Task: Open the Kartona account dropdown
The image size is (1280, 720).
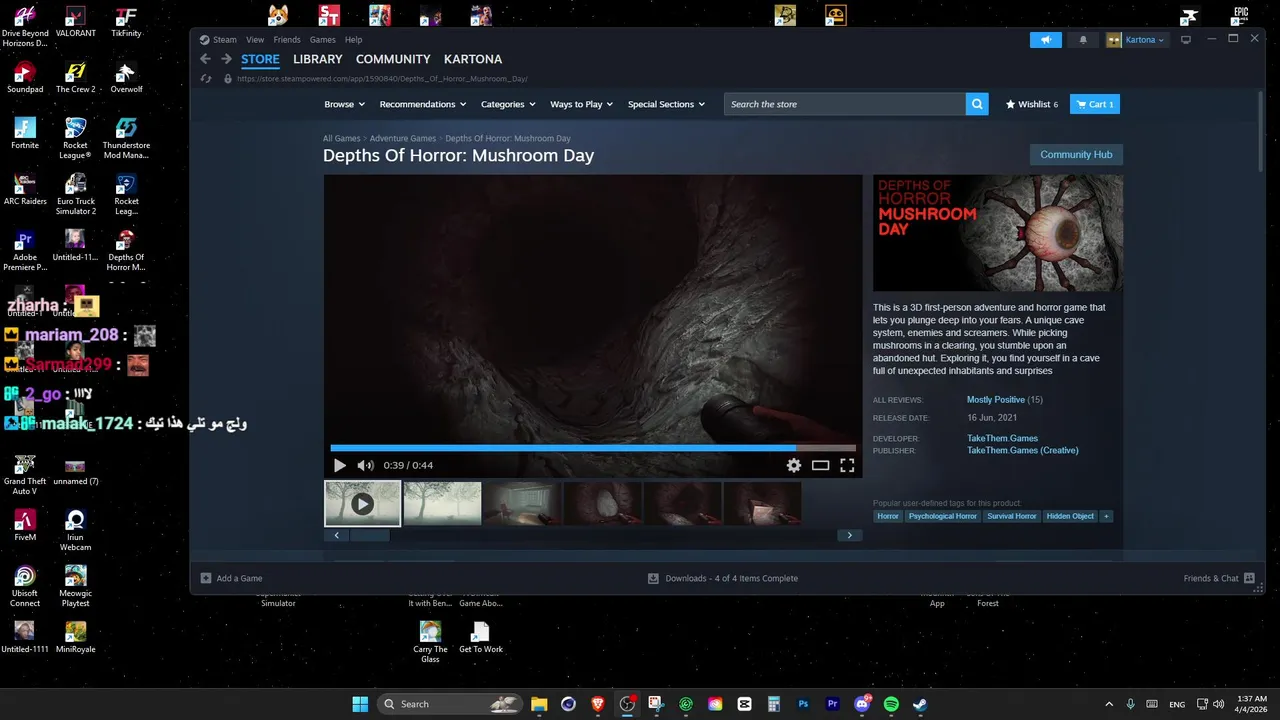Action: pyautogui.click(x=1137, y=40)
